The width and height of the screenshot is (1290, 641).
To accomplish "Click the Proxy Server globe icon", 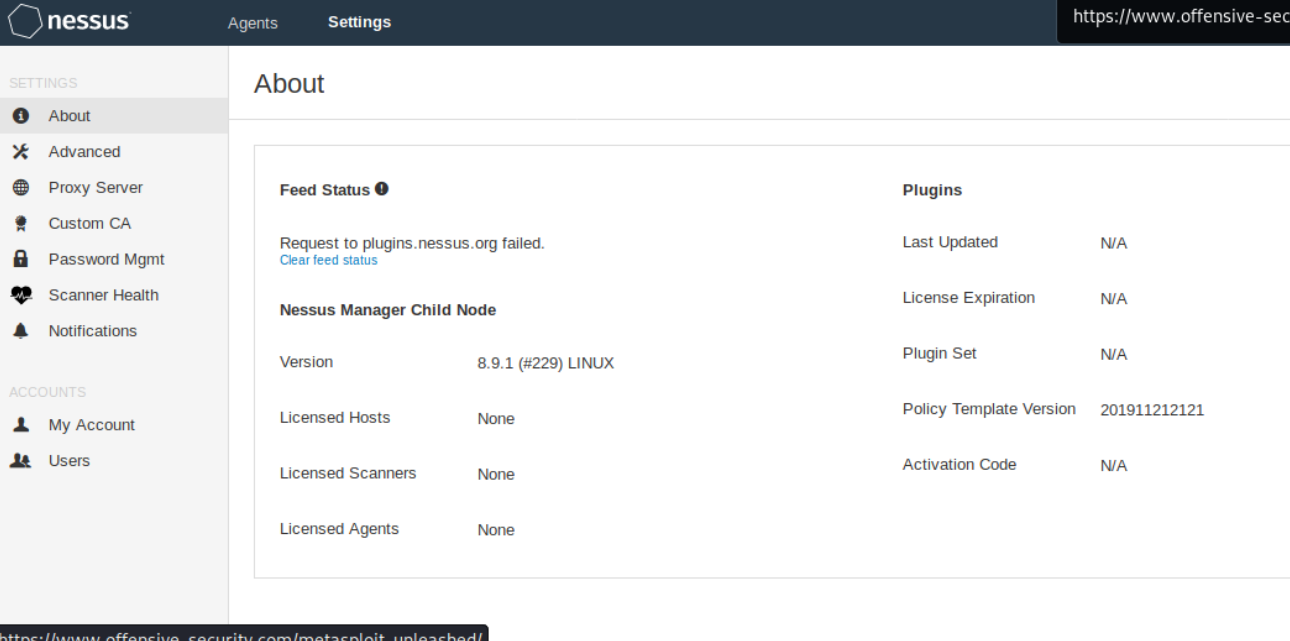I will pyautogui.click(x=20, y=188).
